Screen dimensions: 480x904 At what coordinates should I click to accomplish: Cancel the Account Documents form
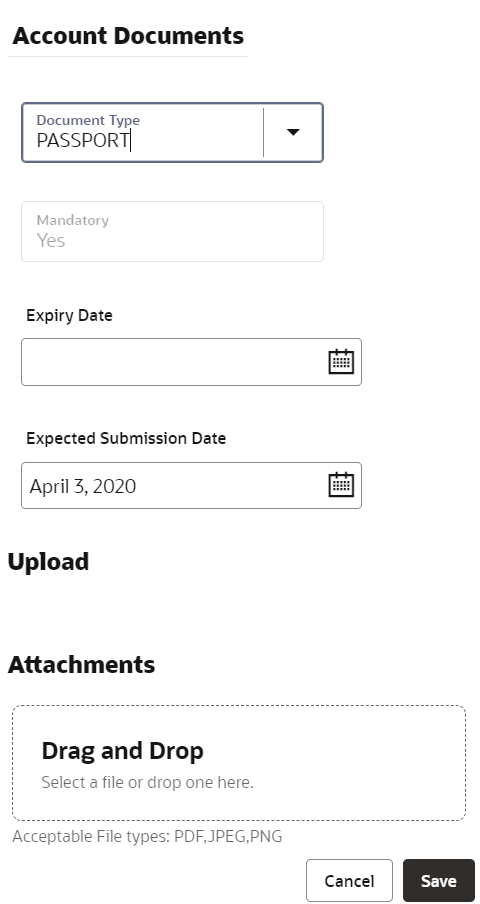pos(349,880)
